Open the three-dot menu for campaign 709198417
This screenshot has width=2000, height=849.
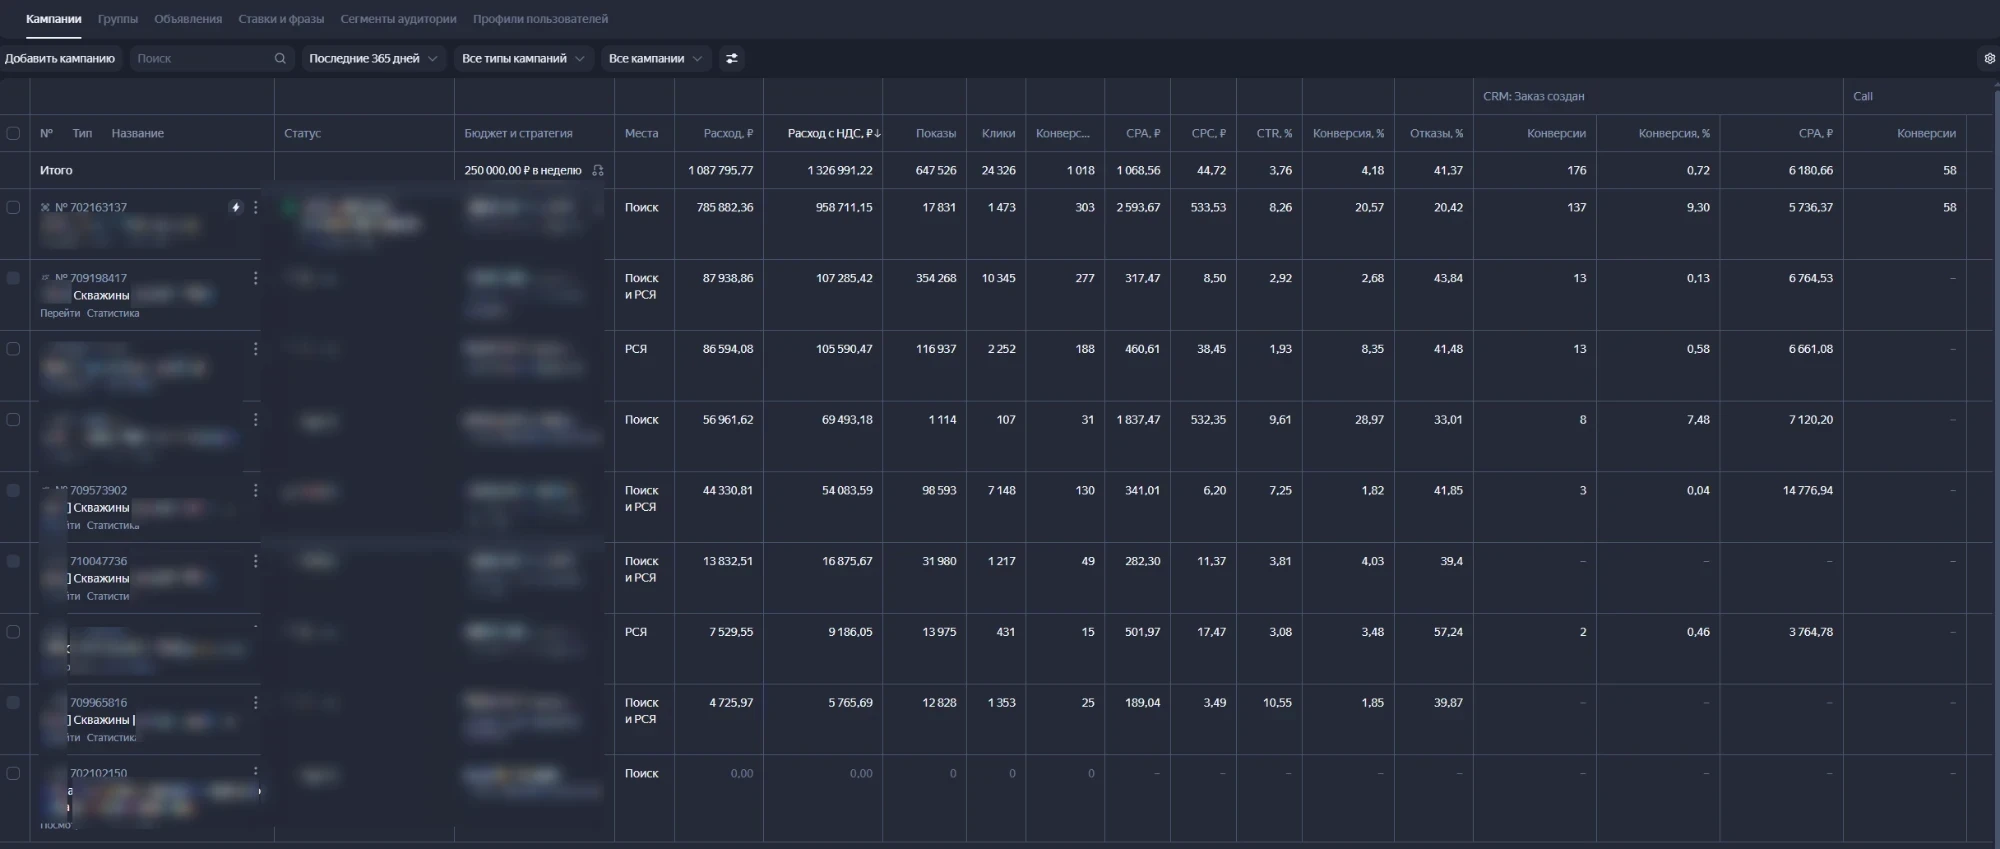pos(256,278)
